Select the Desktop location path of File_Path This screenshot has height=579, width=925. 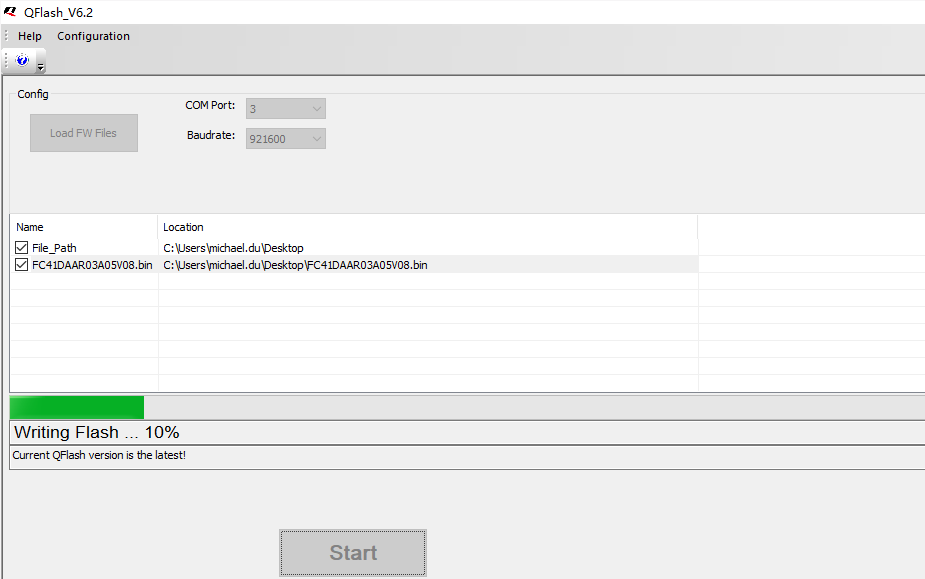pyautogui.click(x=233, y=248)
